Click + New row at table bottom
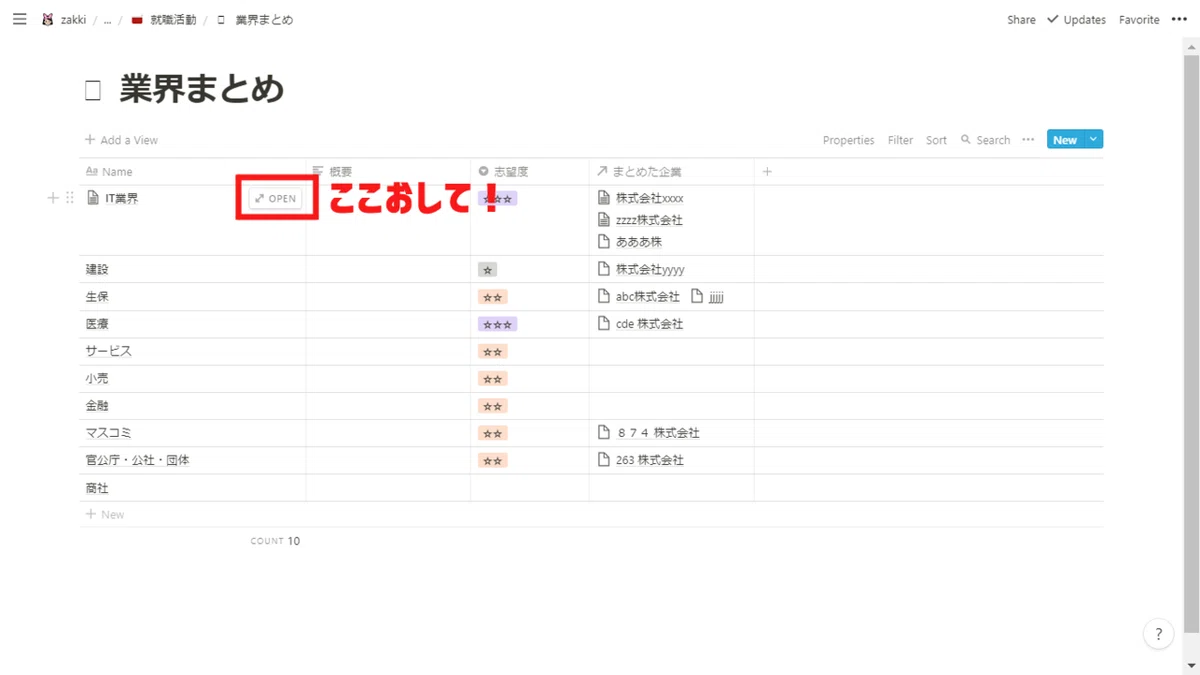 coord(105,514)
